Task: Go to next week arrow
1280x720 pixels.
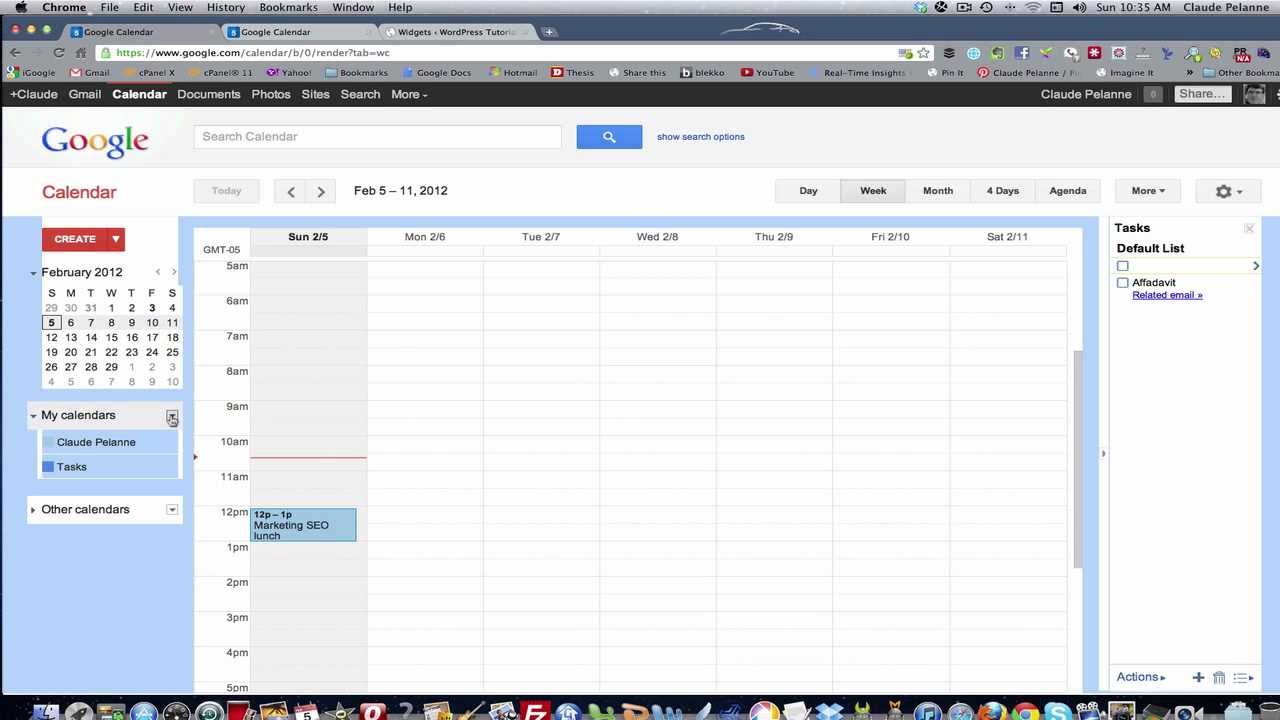Action: [321, 191]
